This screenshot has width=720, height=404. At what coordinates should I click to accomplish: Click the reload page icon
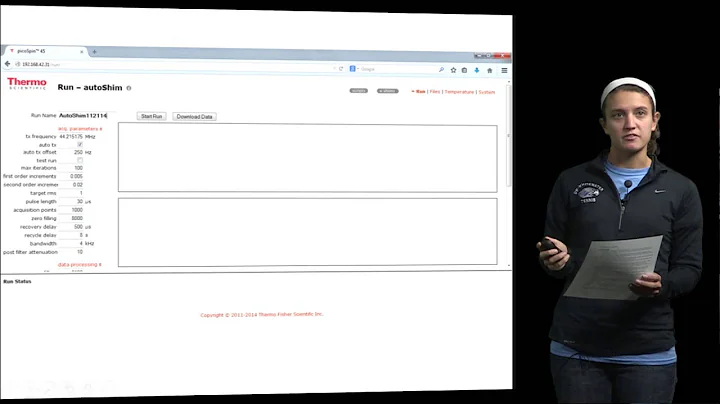341,68
